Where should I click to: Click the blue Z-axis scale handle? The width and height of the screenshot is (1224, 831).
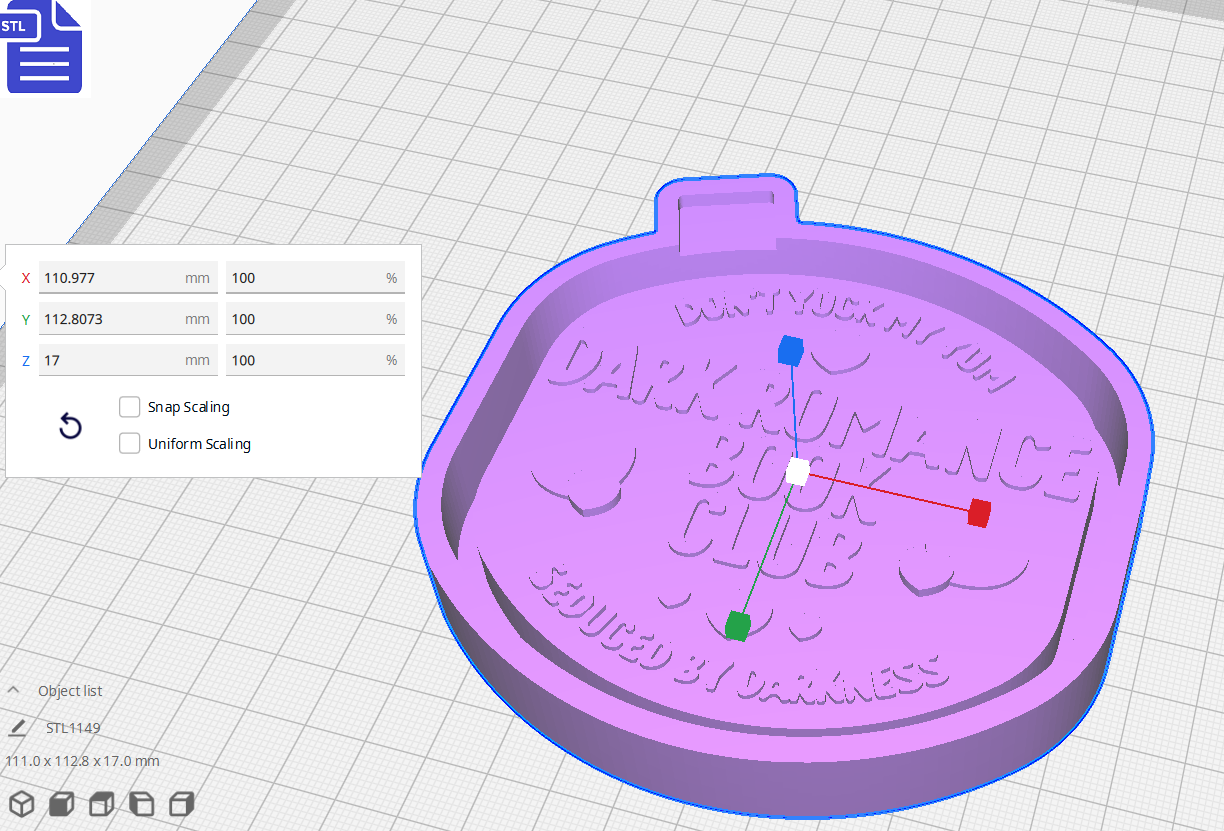coord(789,350)
